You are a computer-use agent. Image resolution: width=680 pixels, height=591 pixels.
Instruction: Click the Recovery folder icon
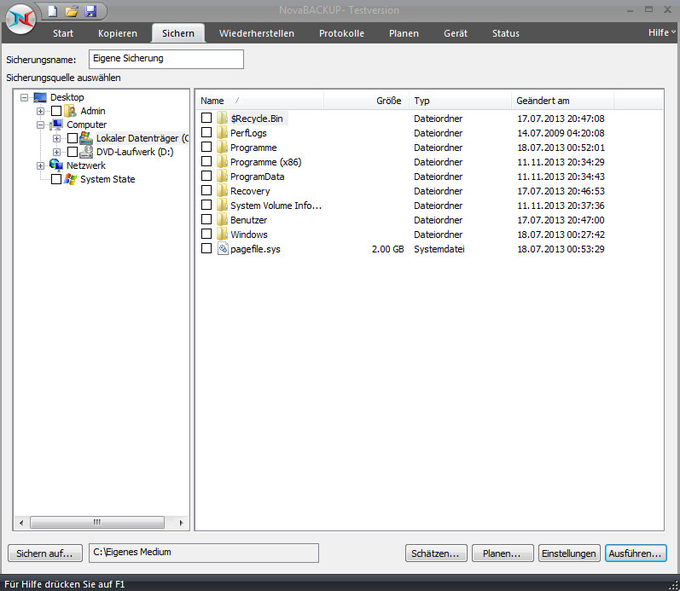[222, 191]
